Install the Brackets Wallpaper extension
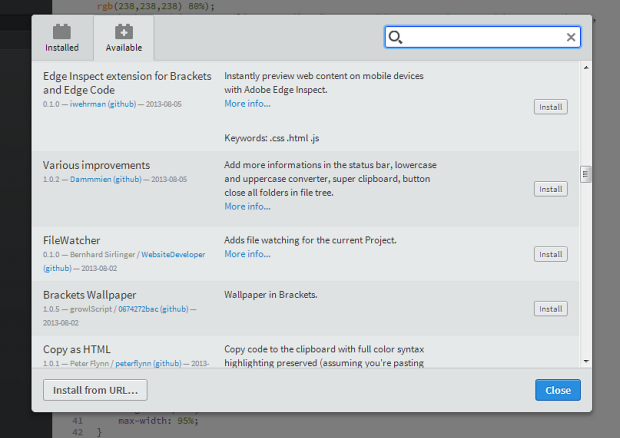 click(550, 309)
